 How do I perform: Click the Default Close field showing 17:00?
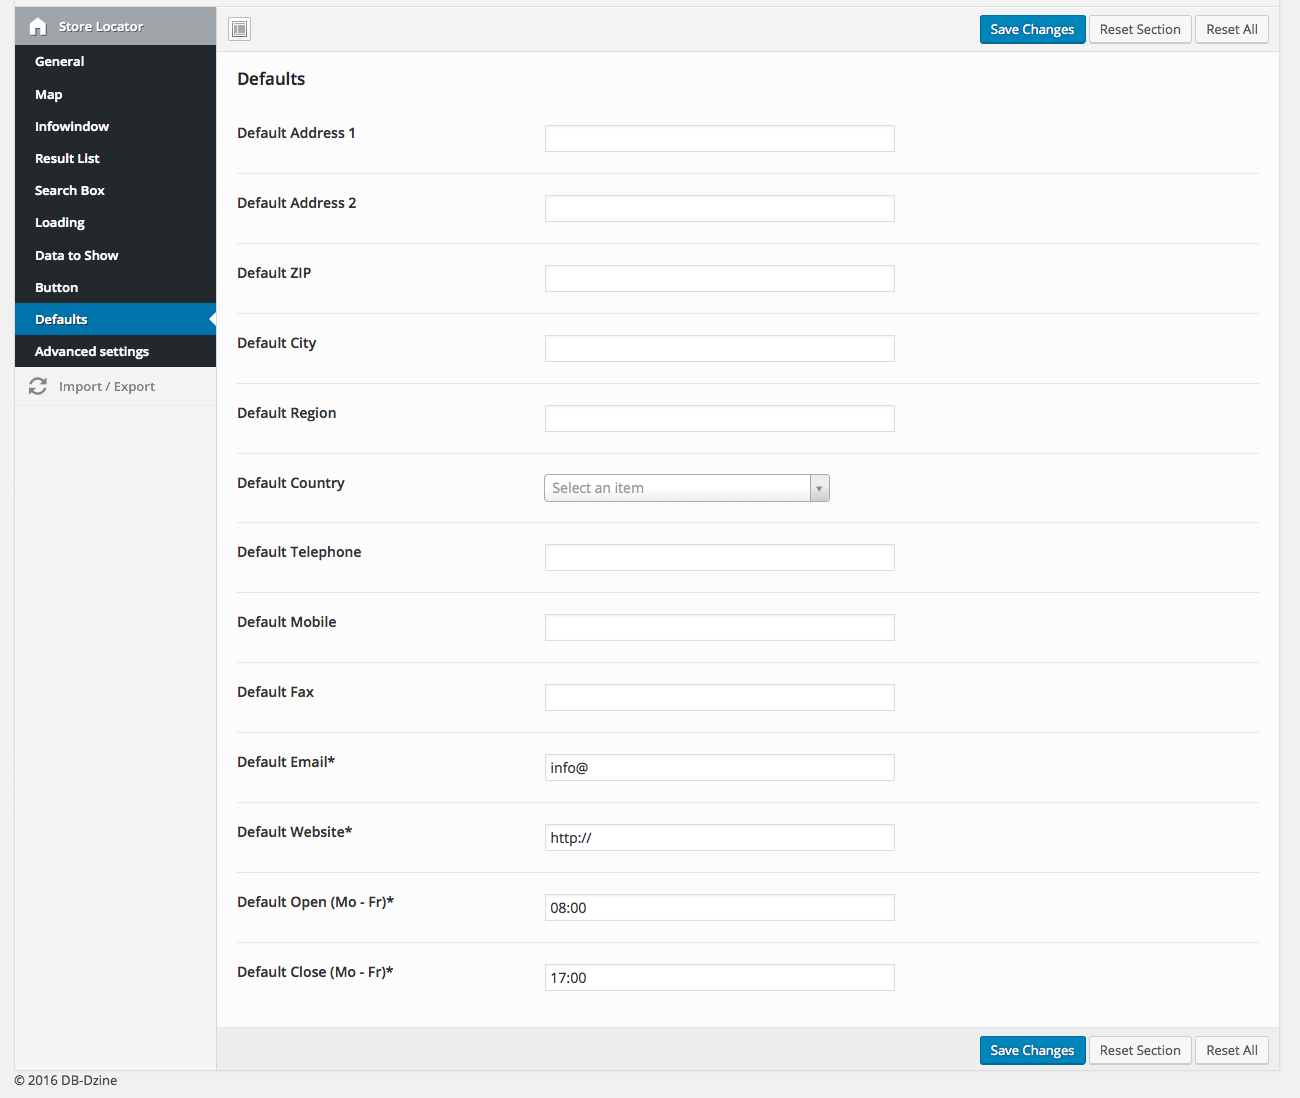pos(719,977)
